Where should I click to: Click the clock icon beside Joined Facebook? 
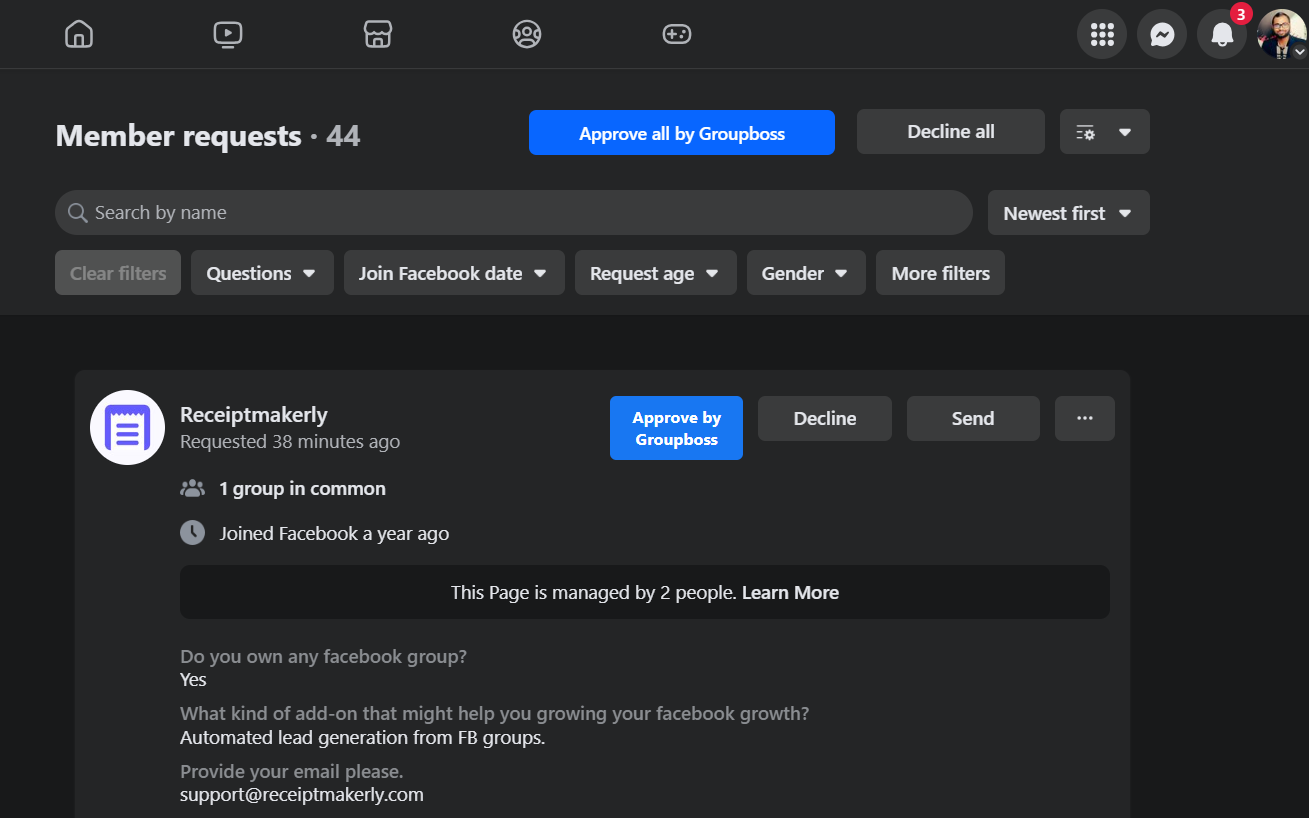192,533
